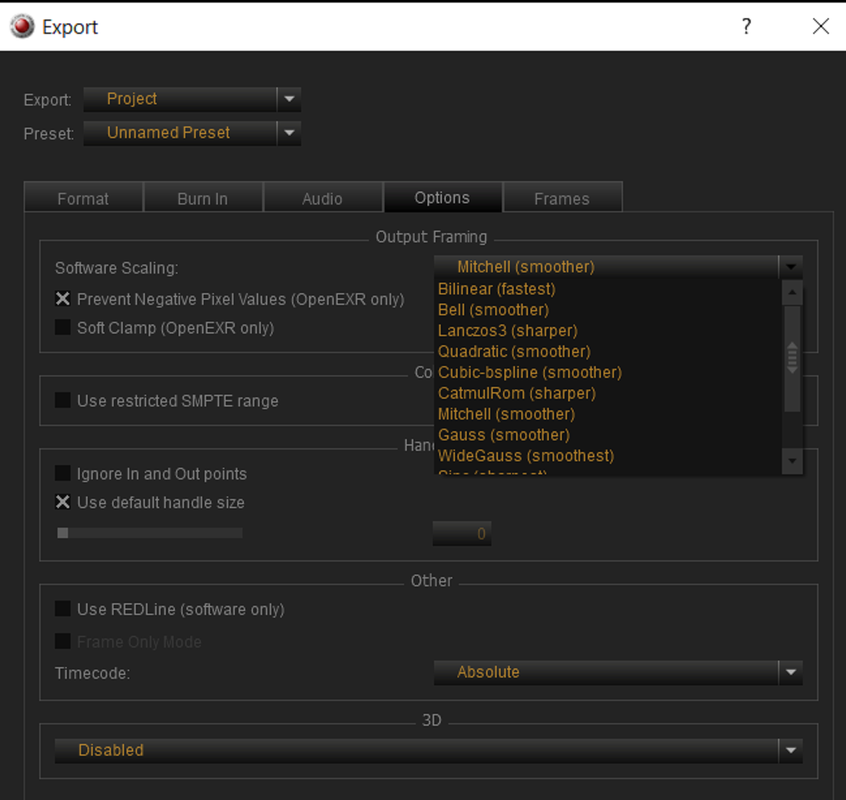
Task: Click the scaling list scrollbar thumb
Action: (792, 358)
